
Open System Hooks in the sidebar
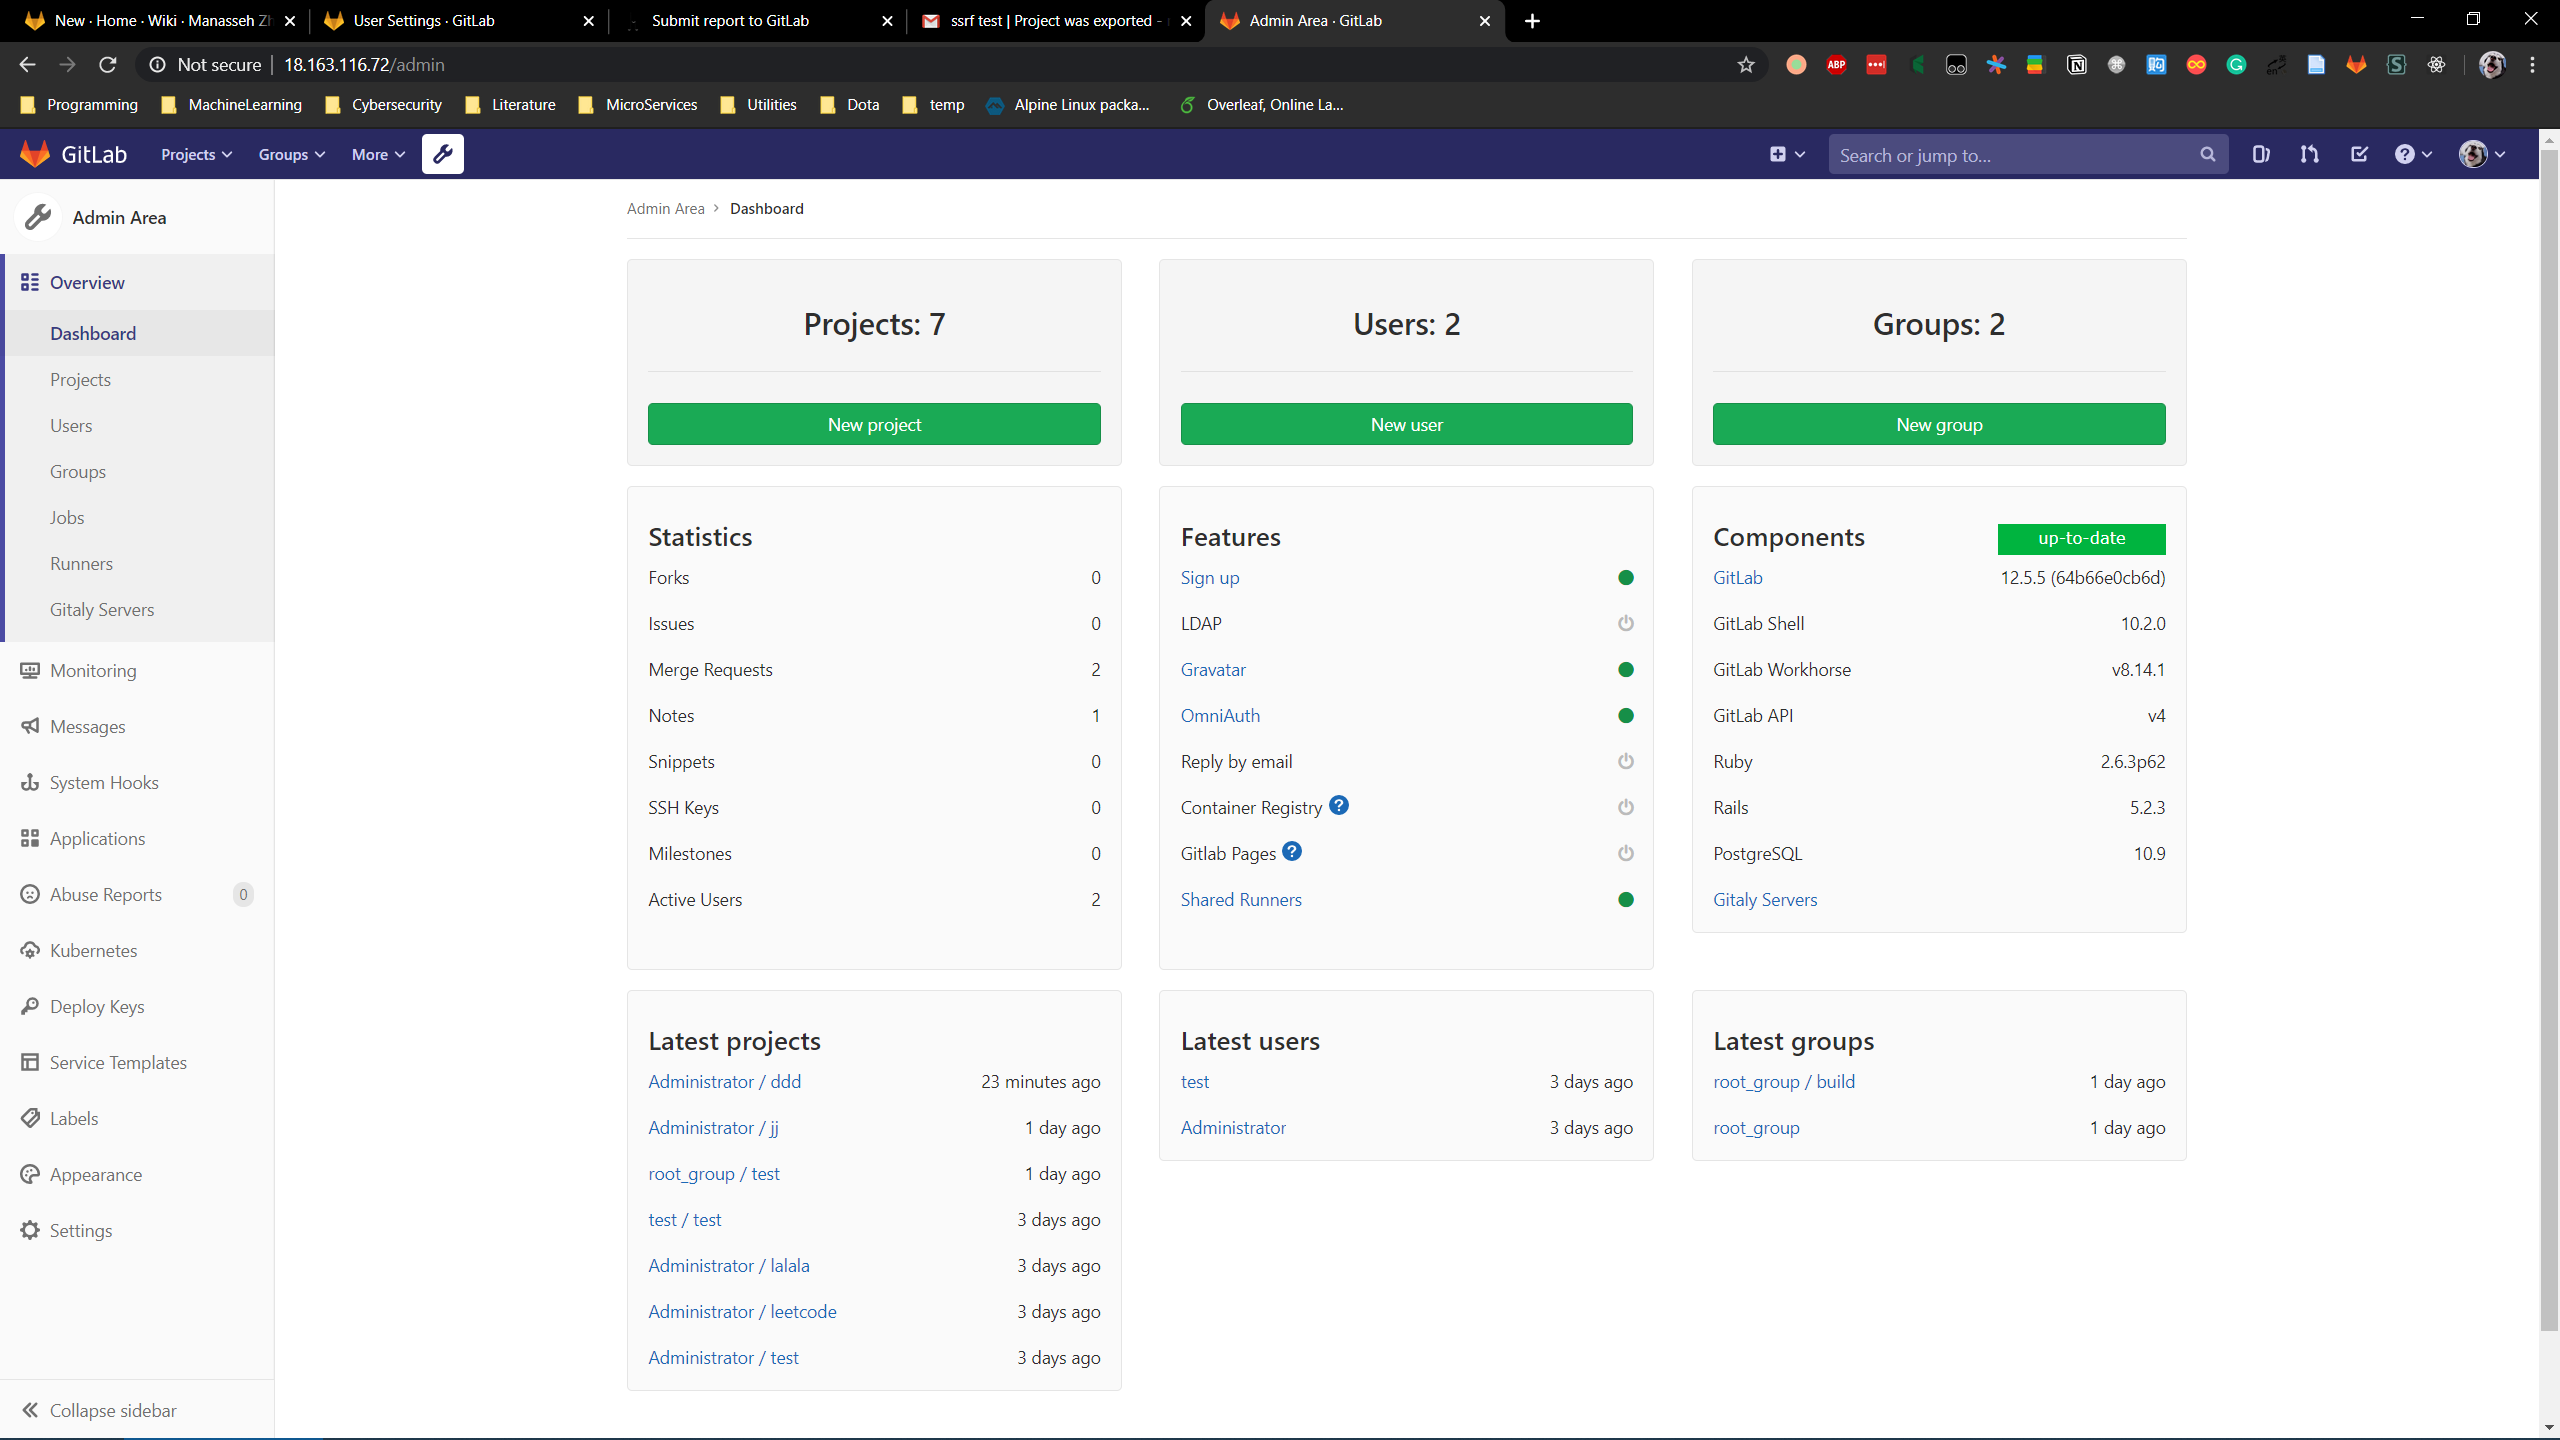pos(137,783)
